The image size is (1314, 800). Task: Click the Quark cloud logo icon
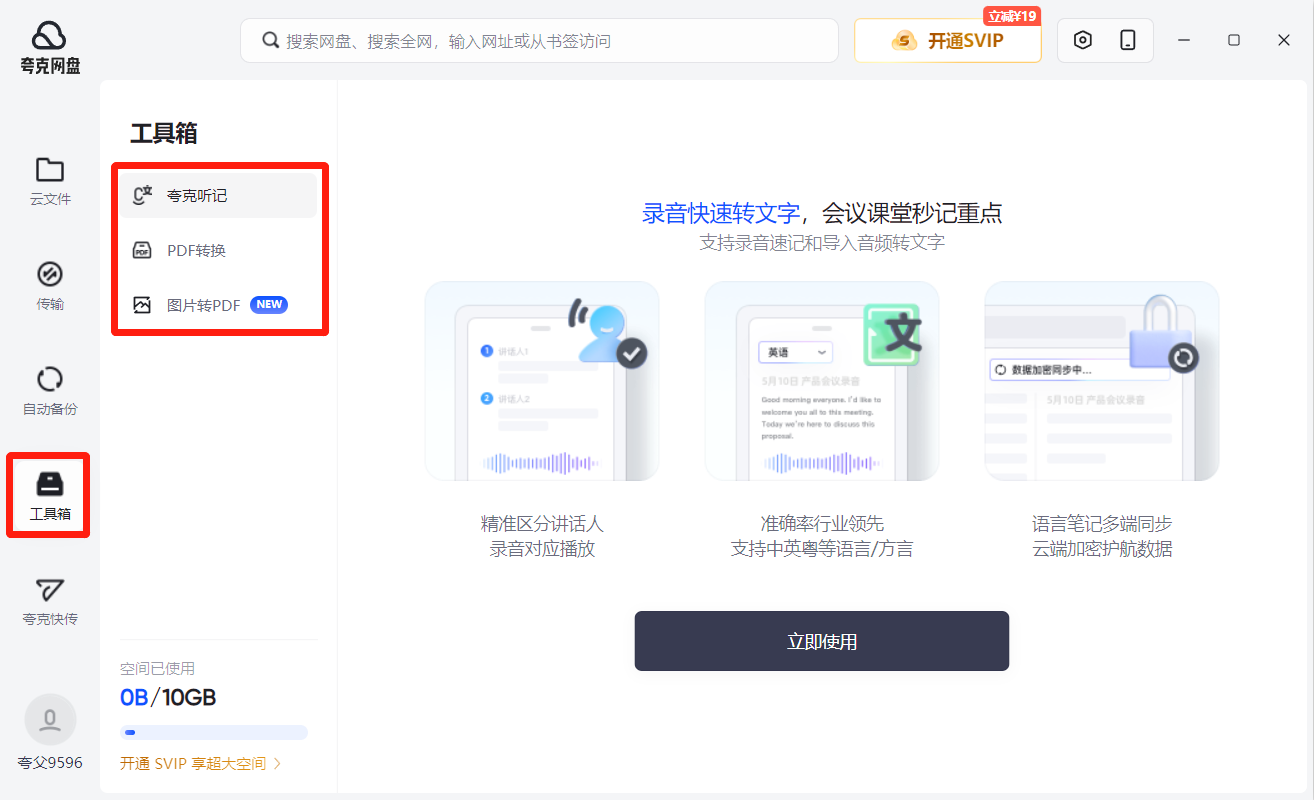[49, 36]
